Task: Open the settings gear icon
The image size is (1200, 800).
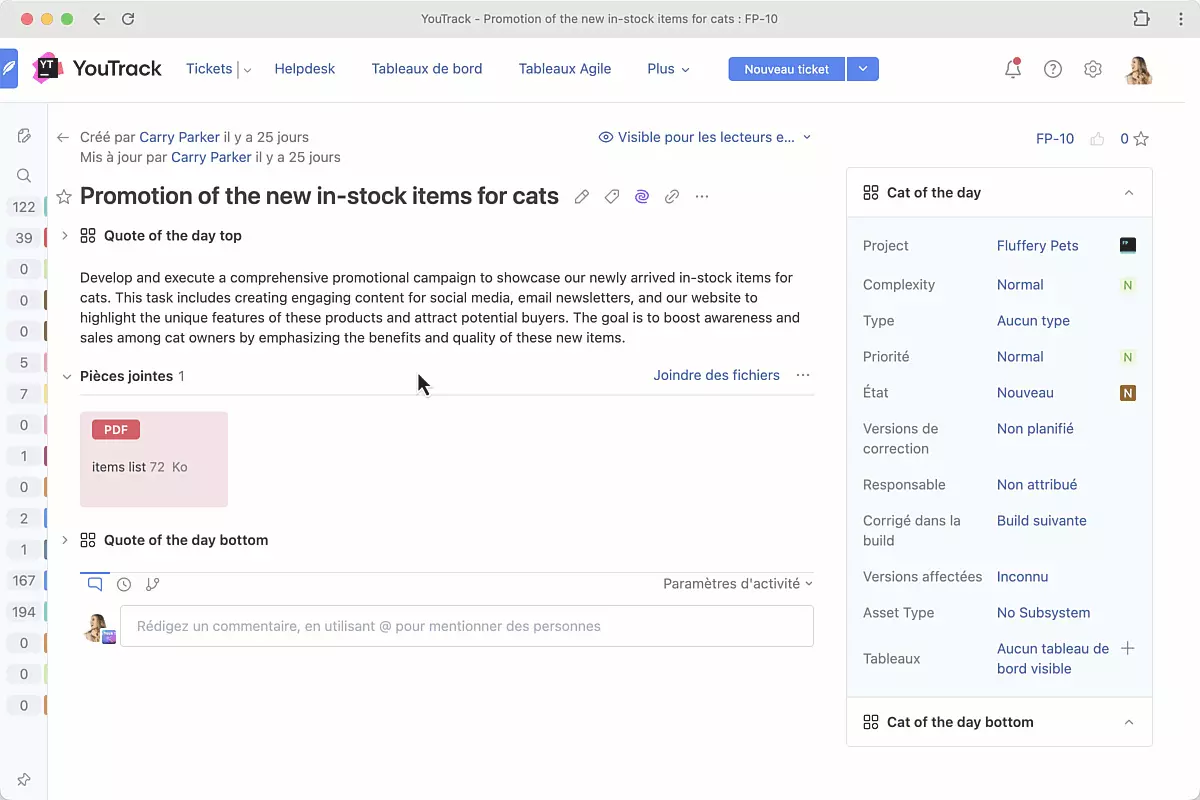Action: [1093, 69]
